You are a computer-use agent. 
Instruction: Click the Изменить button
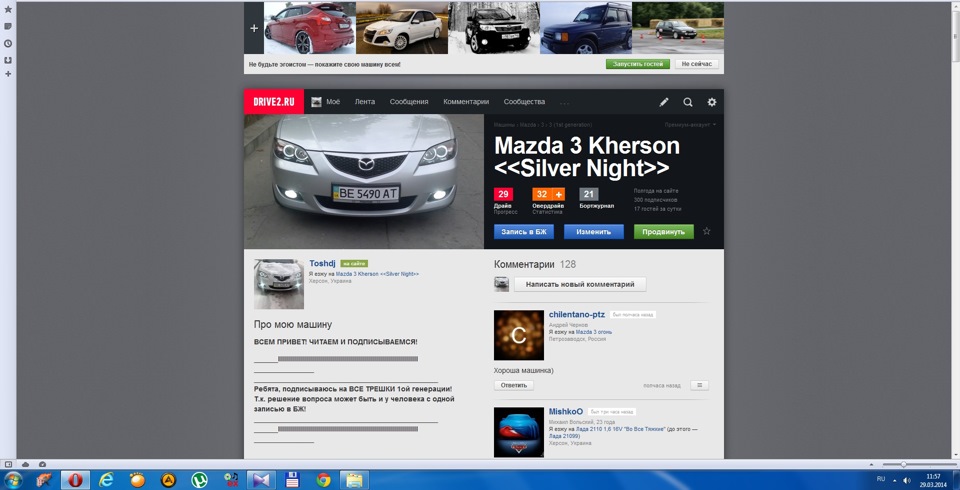tap(594, 232)
